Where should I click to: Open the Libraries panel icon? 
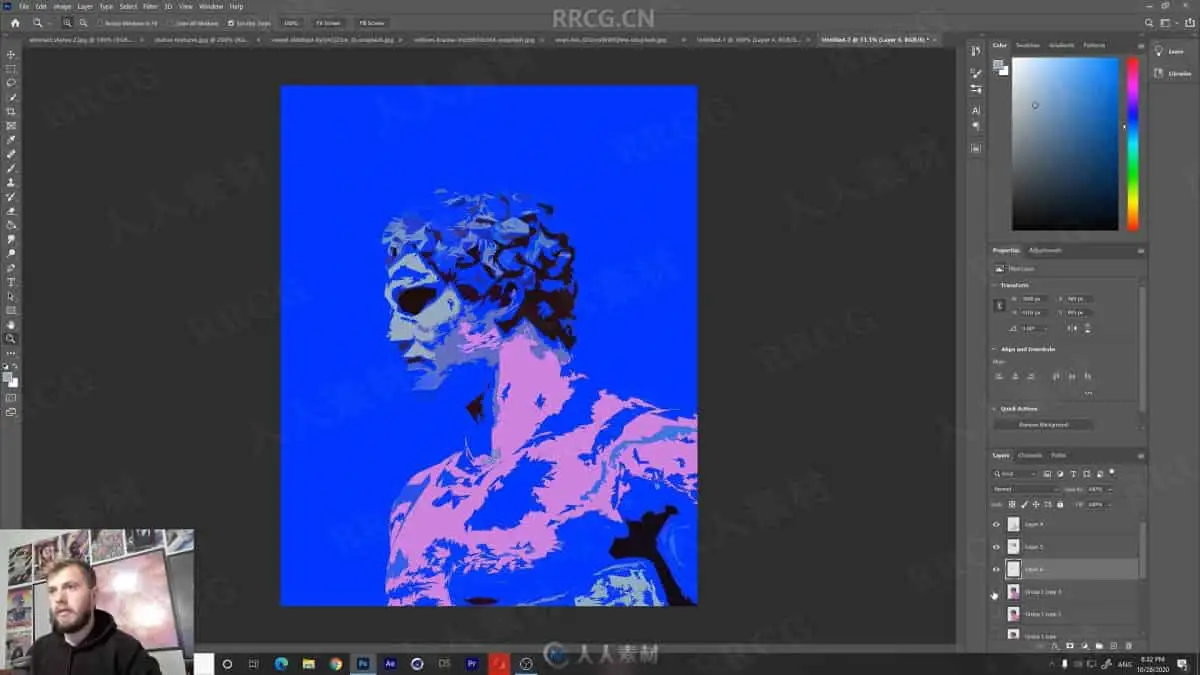click(1159, 73)
